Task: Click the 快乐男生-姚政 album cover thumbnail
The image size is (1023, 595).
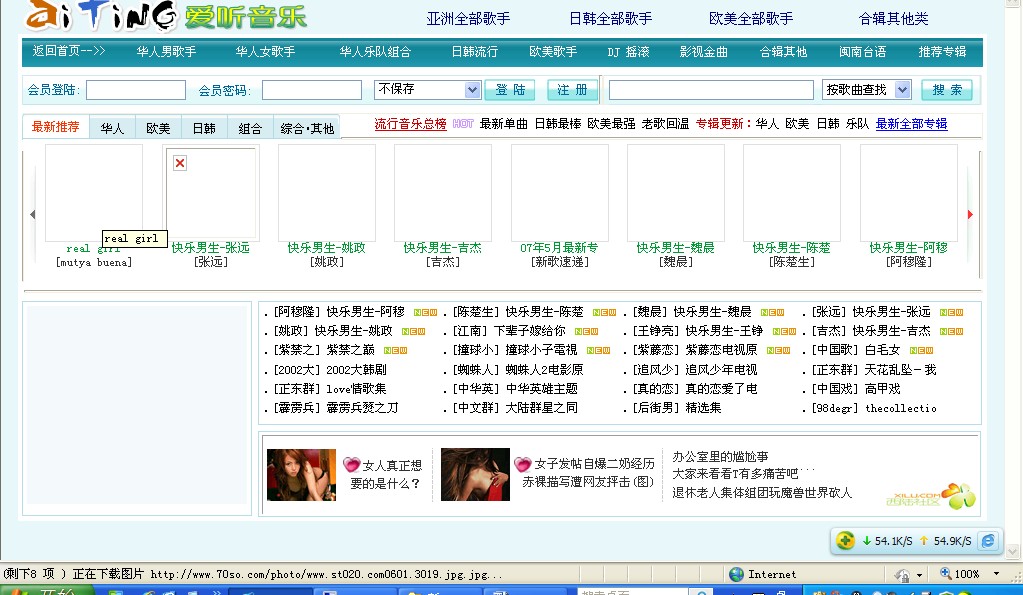Action: (x=327, y=193)
